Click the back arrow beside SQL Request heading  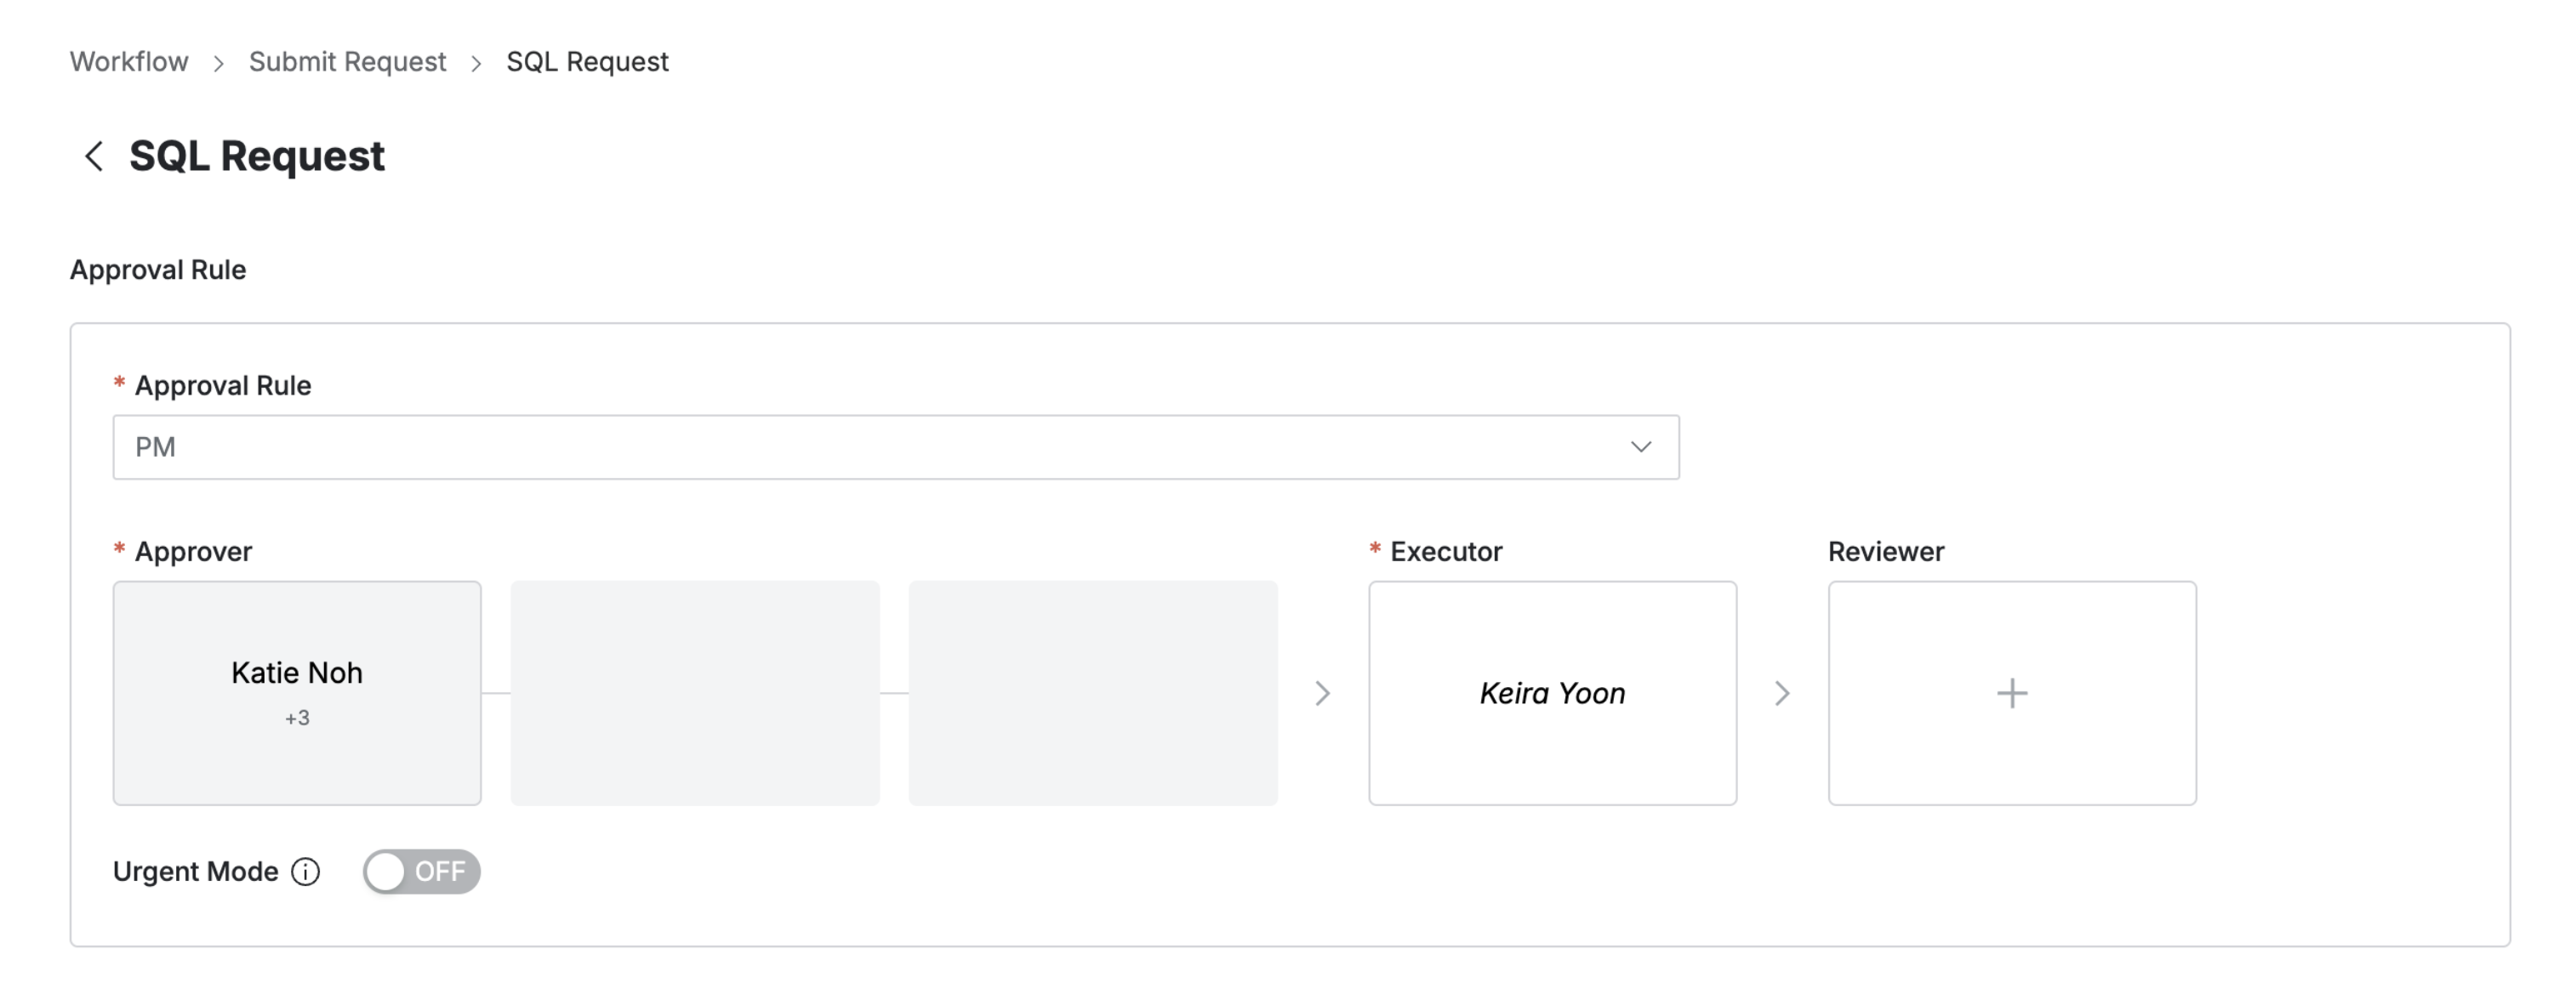click(x=94, y=156)
